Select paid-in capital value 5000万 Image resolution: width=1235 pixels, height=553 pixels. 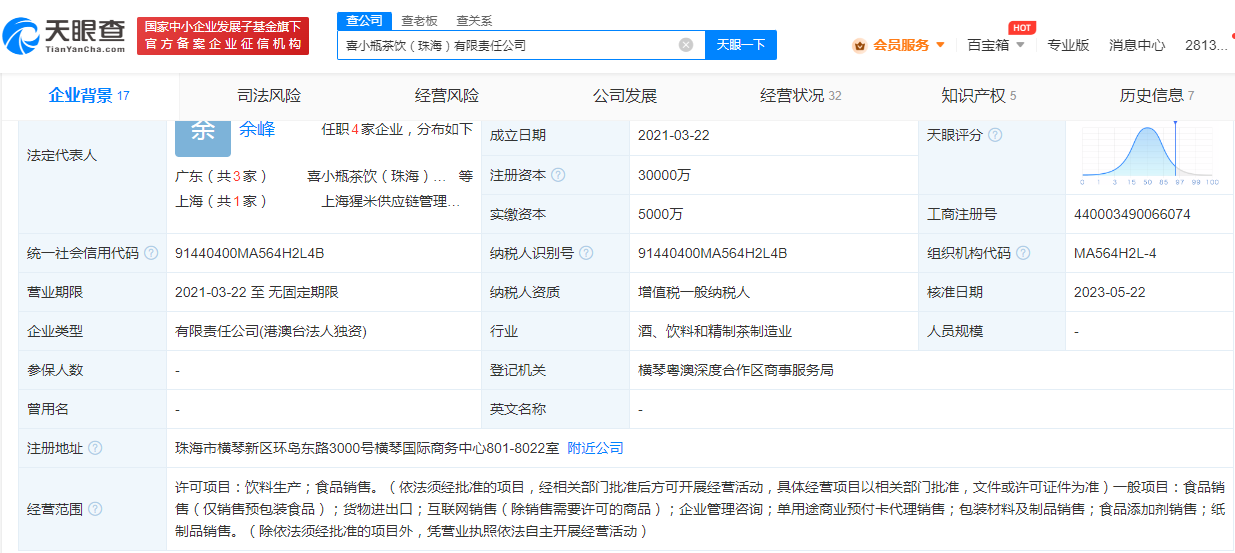click(660, 214)
